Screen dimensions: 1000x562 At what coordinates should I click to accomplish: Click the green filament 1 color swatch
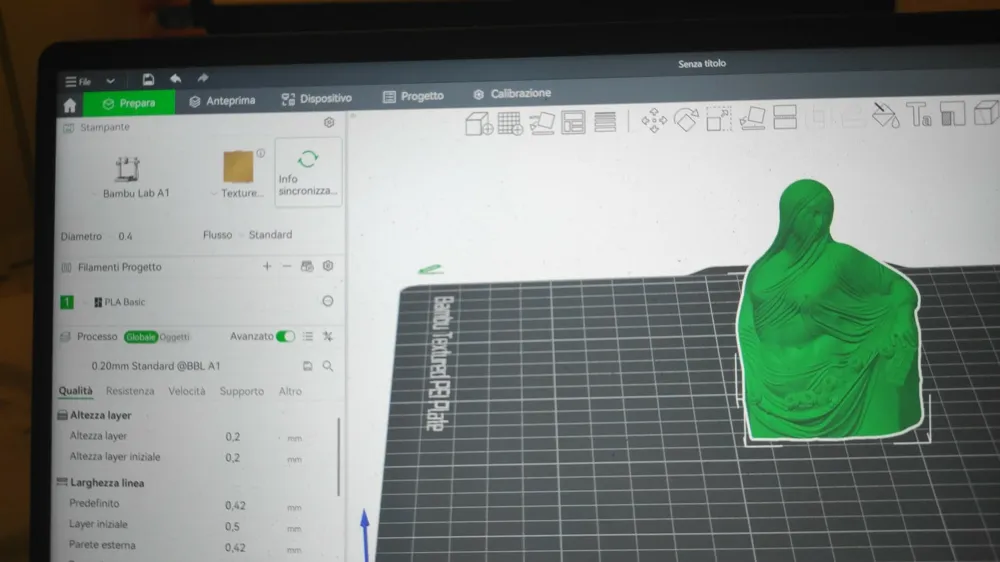[x=66, y=302]
